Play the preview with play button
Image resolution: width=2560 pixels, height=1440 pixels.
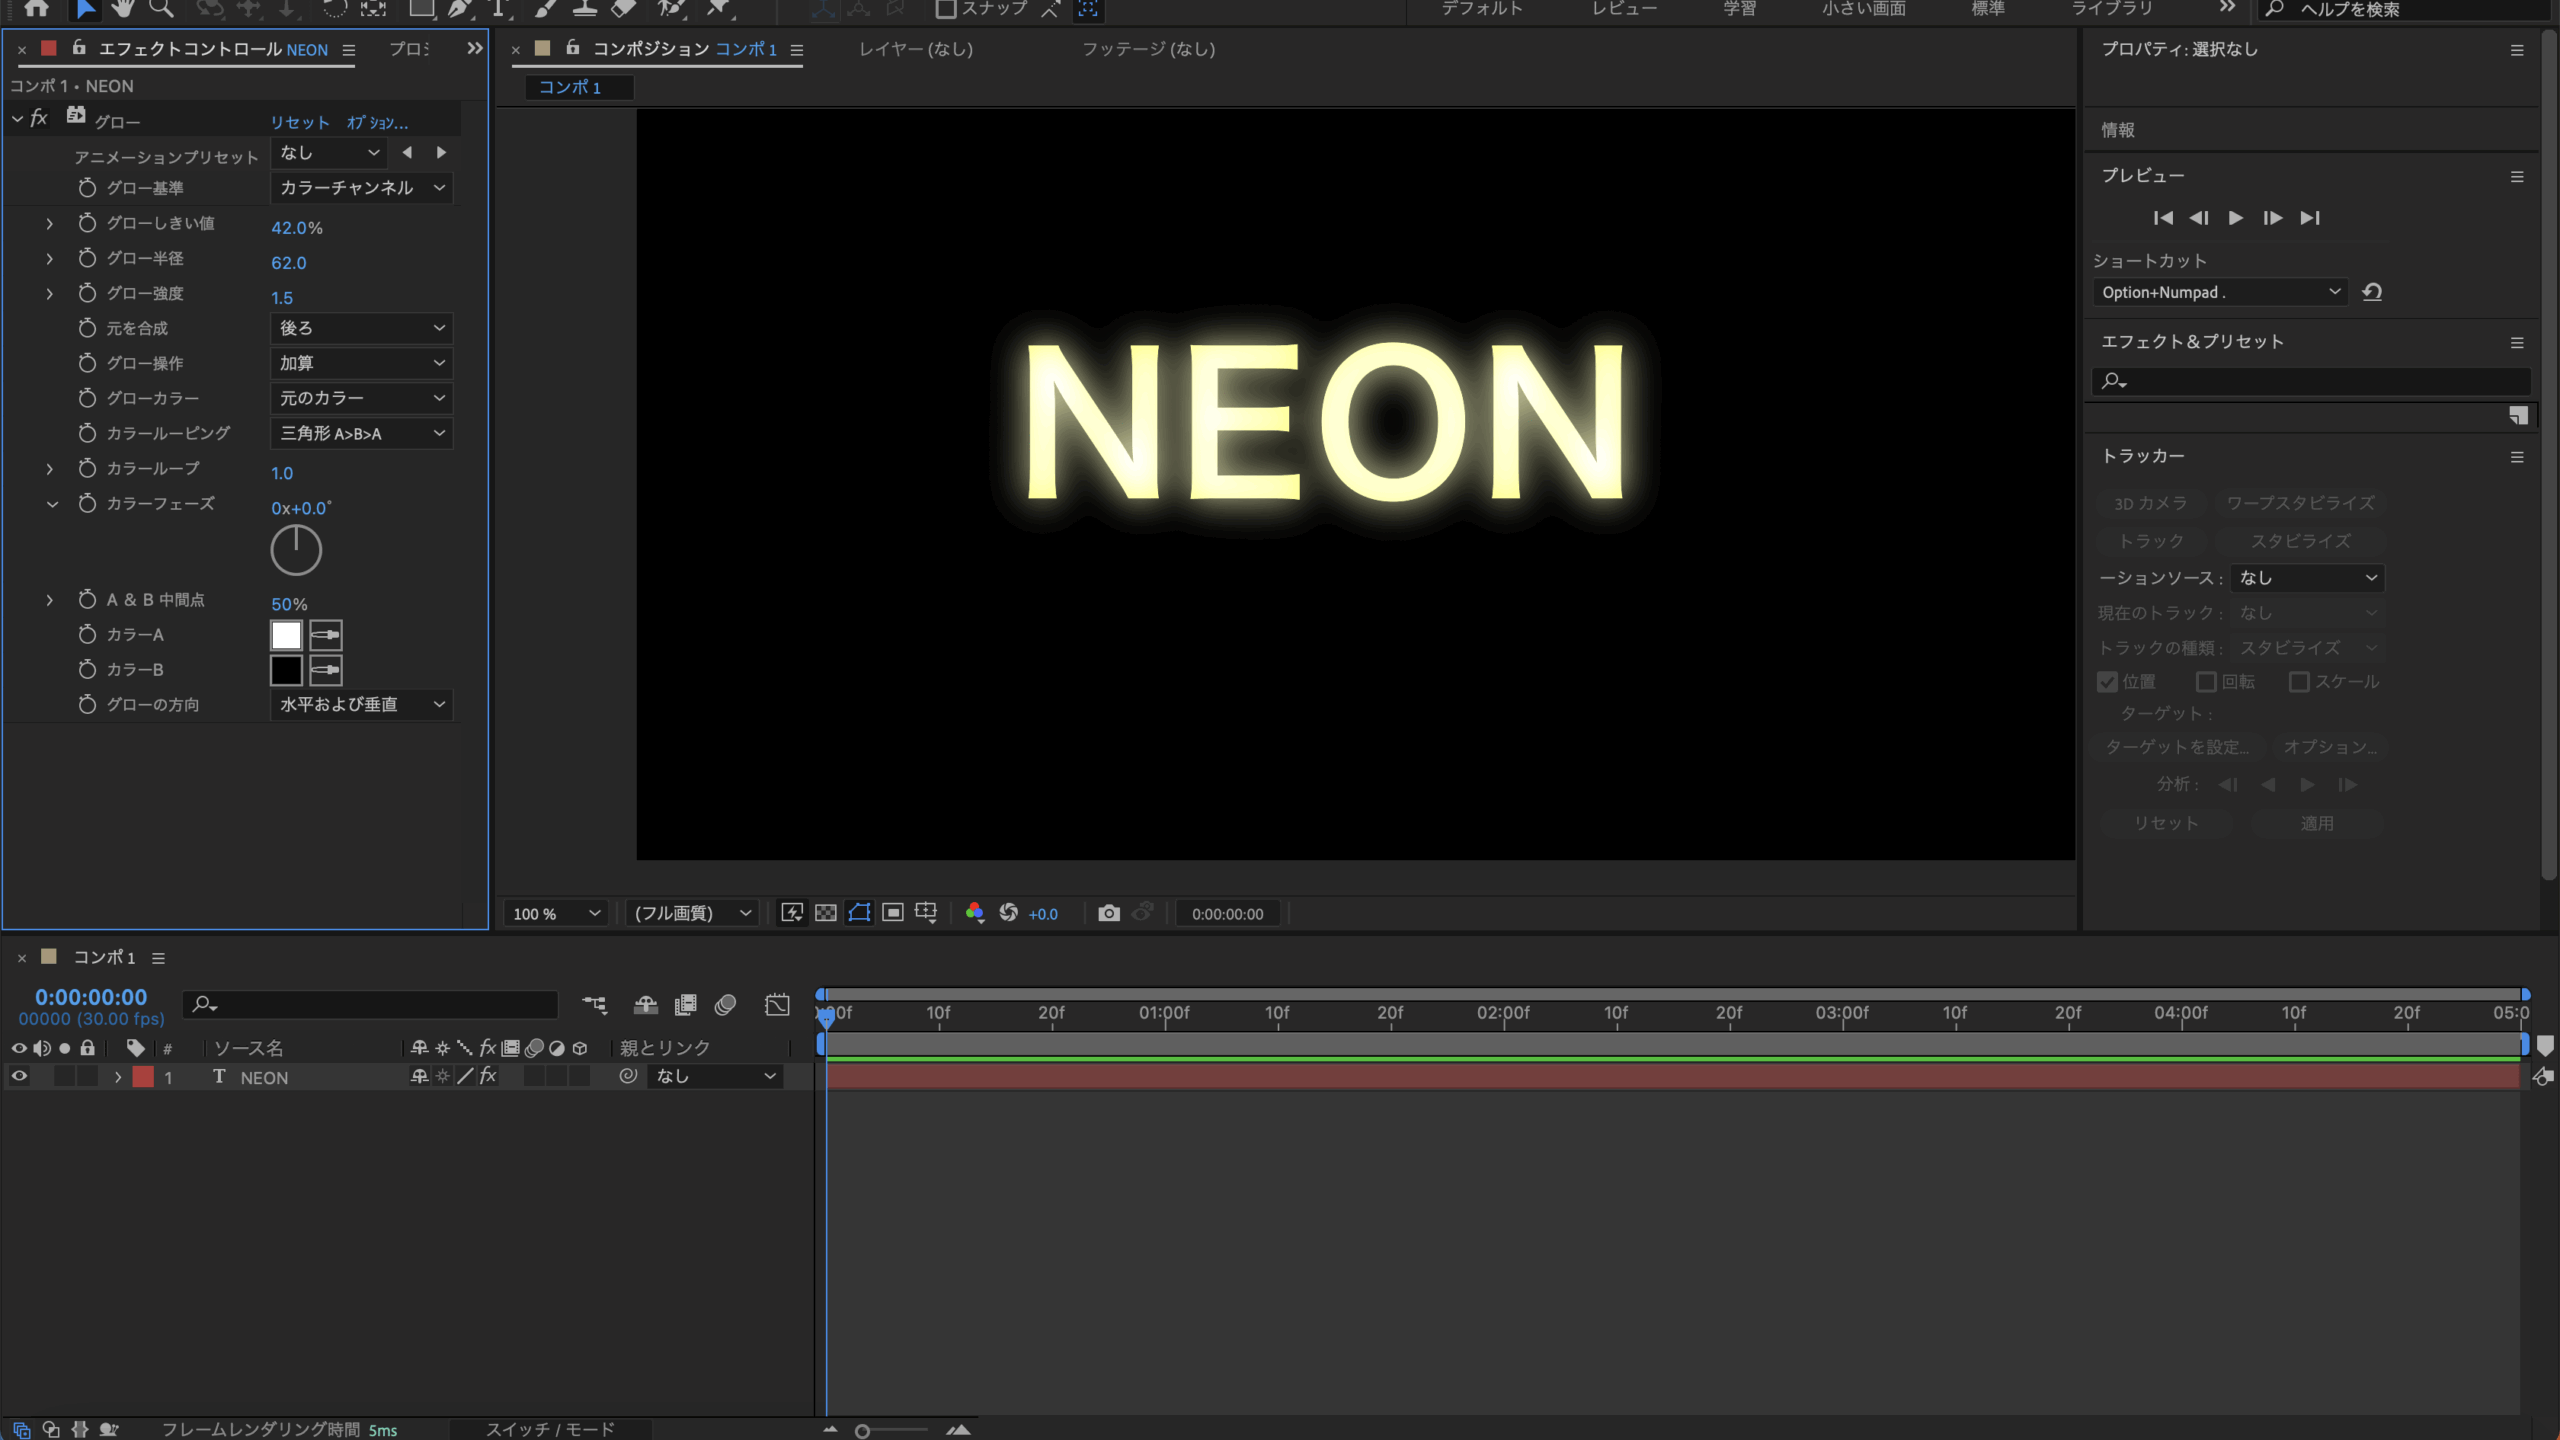pyautogui.click(x=2236, y=218)
